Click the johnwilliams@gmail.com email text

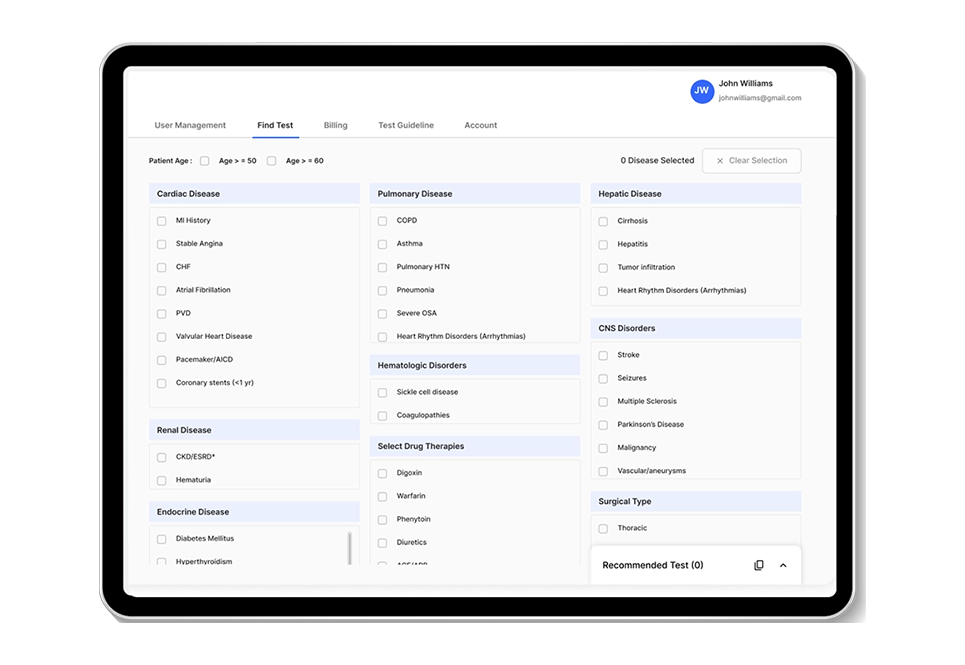click(x=760, y=98)
